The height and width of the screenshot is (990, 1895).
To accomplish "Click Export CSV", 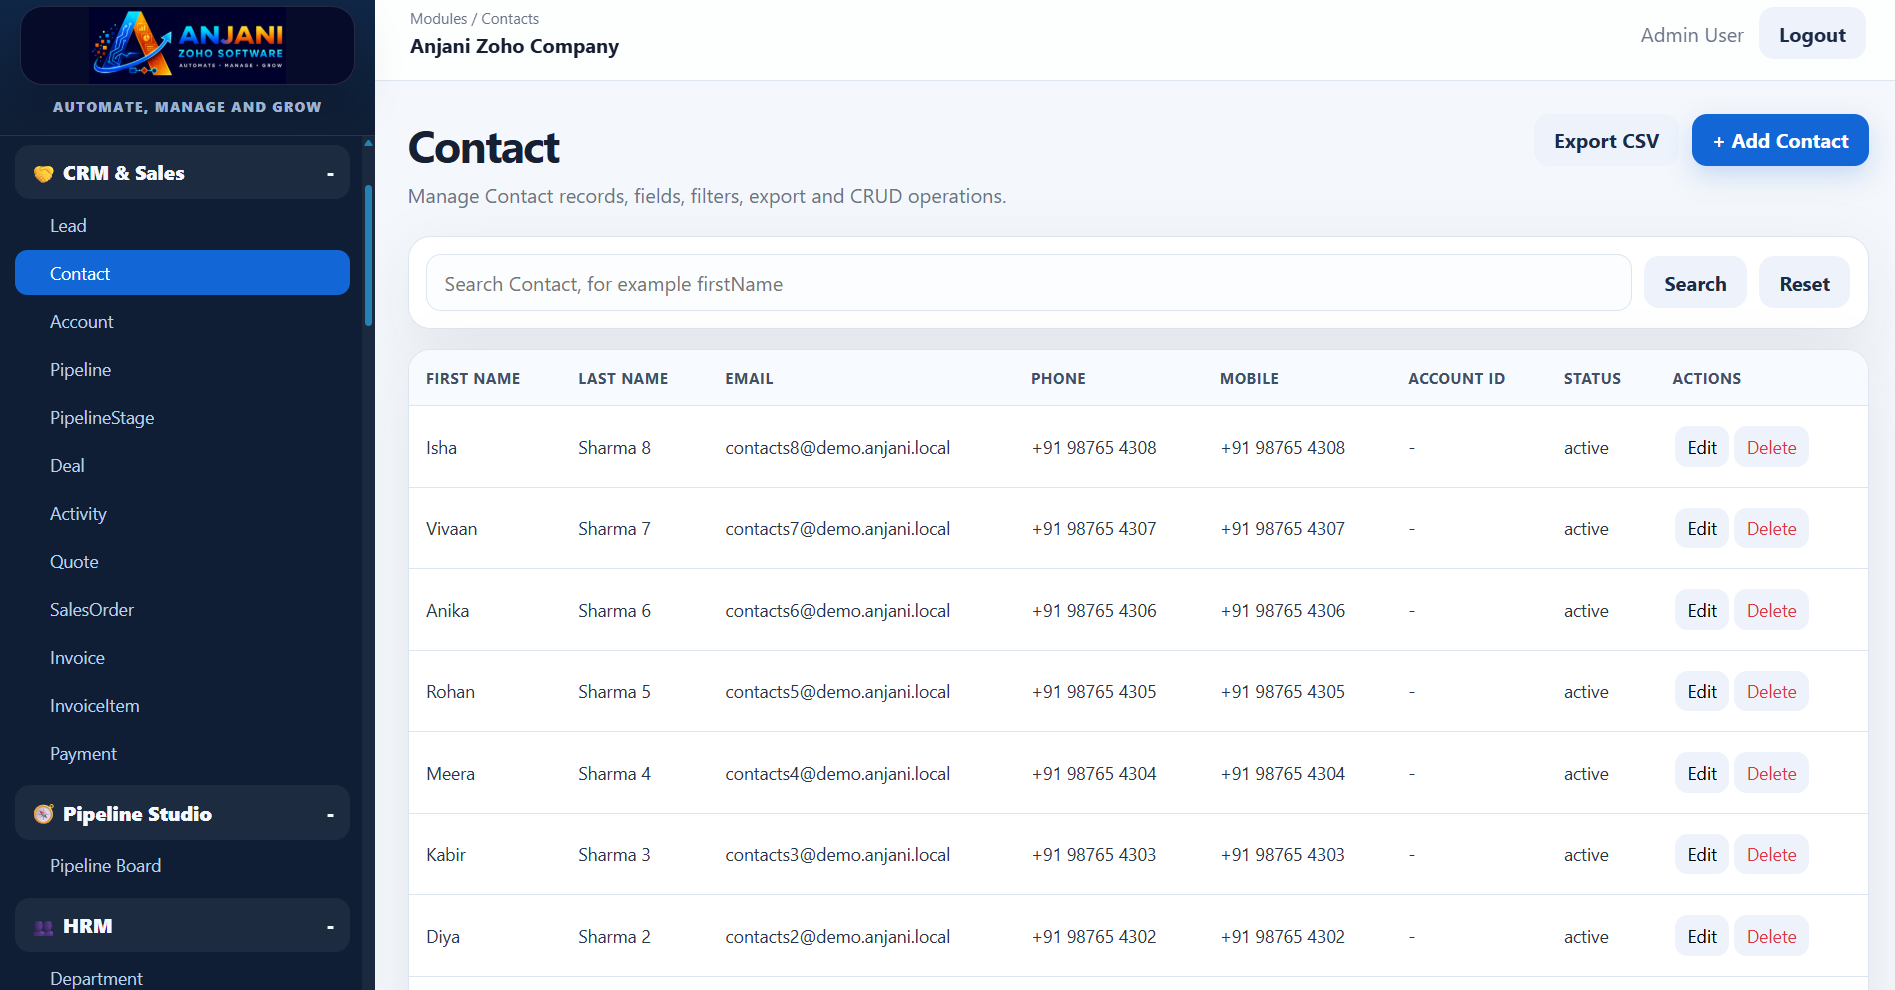I will coord(1606,141).
